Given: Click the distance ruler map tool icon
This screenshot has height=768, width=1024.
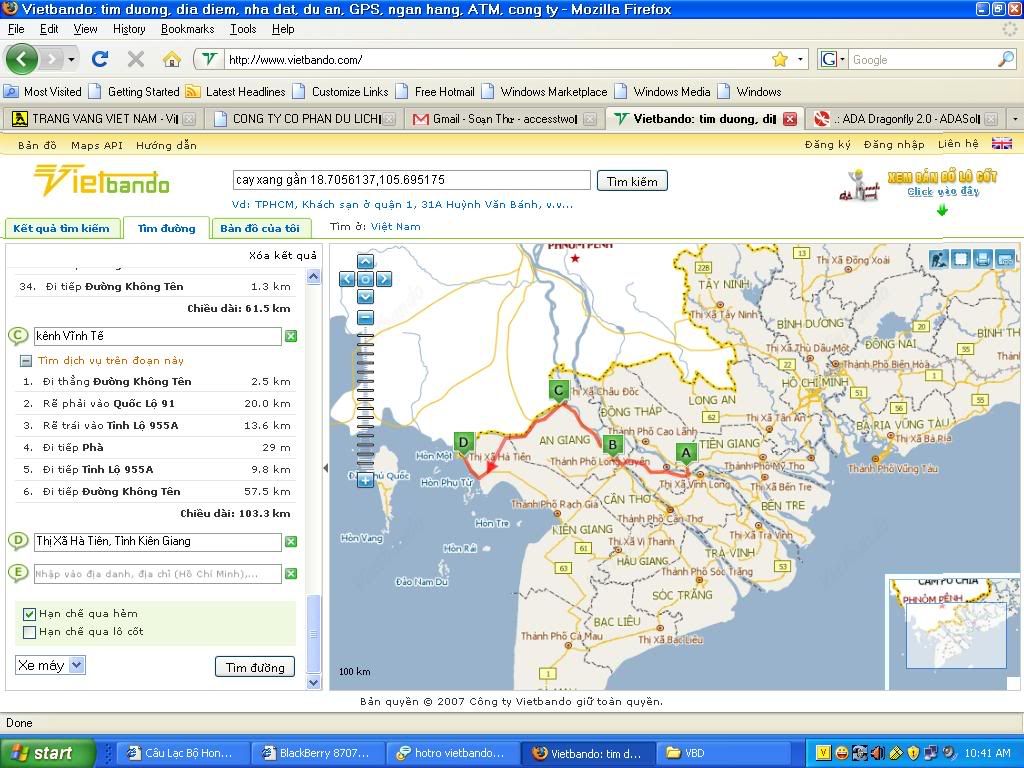Looking at the screenshot, I should (1005, 259).
